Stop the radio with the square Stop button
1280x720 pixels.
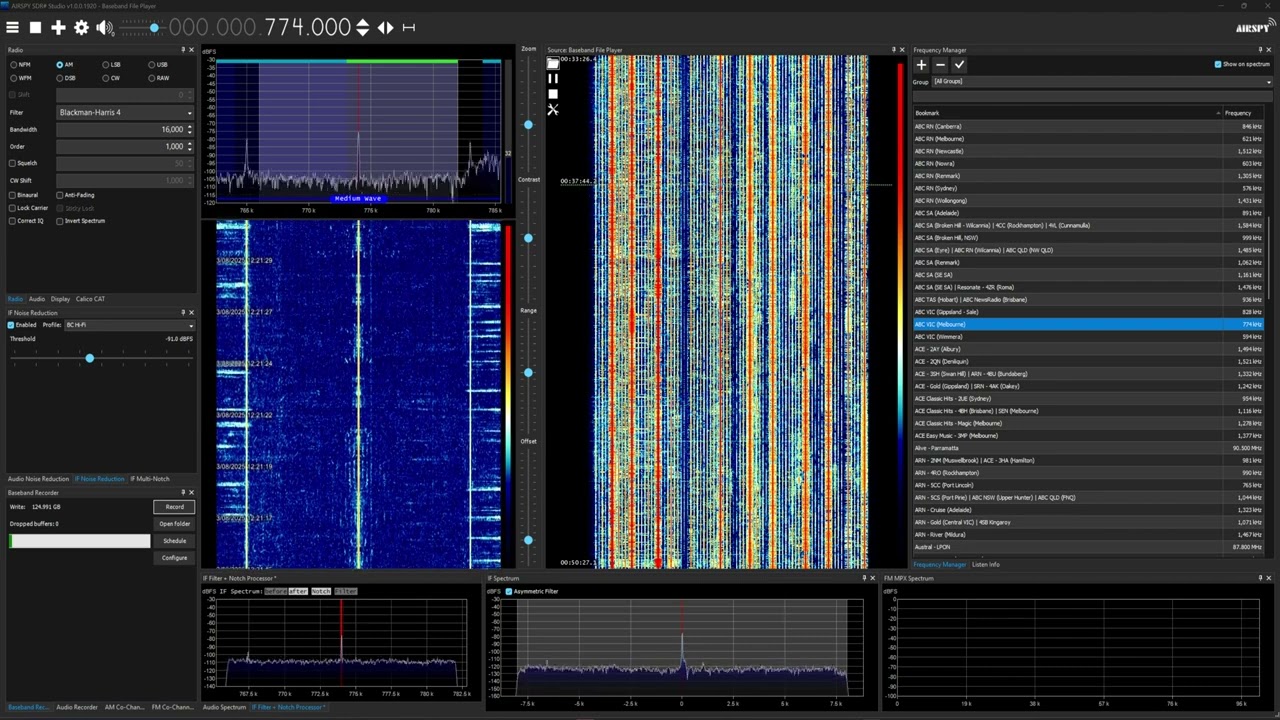tap(35, 28)
